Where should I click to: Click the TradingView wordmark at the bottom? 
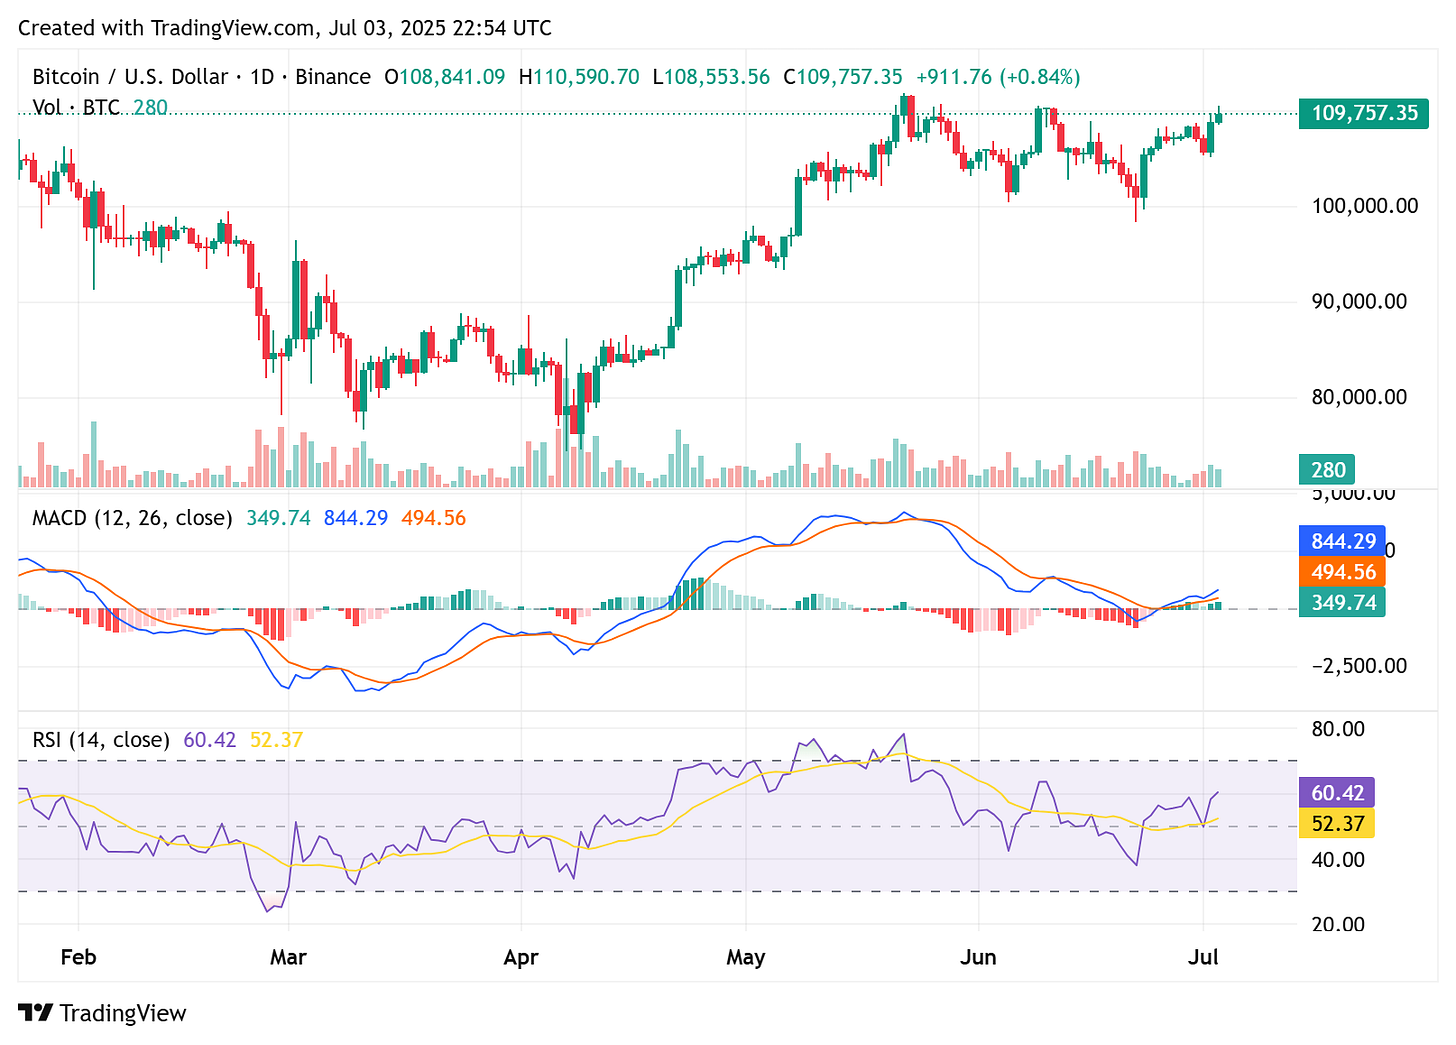coord(124,1013)
